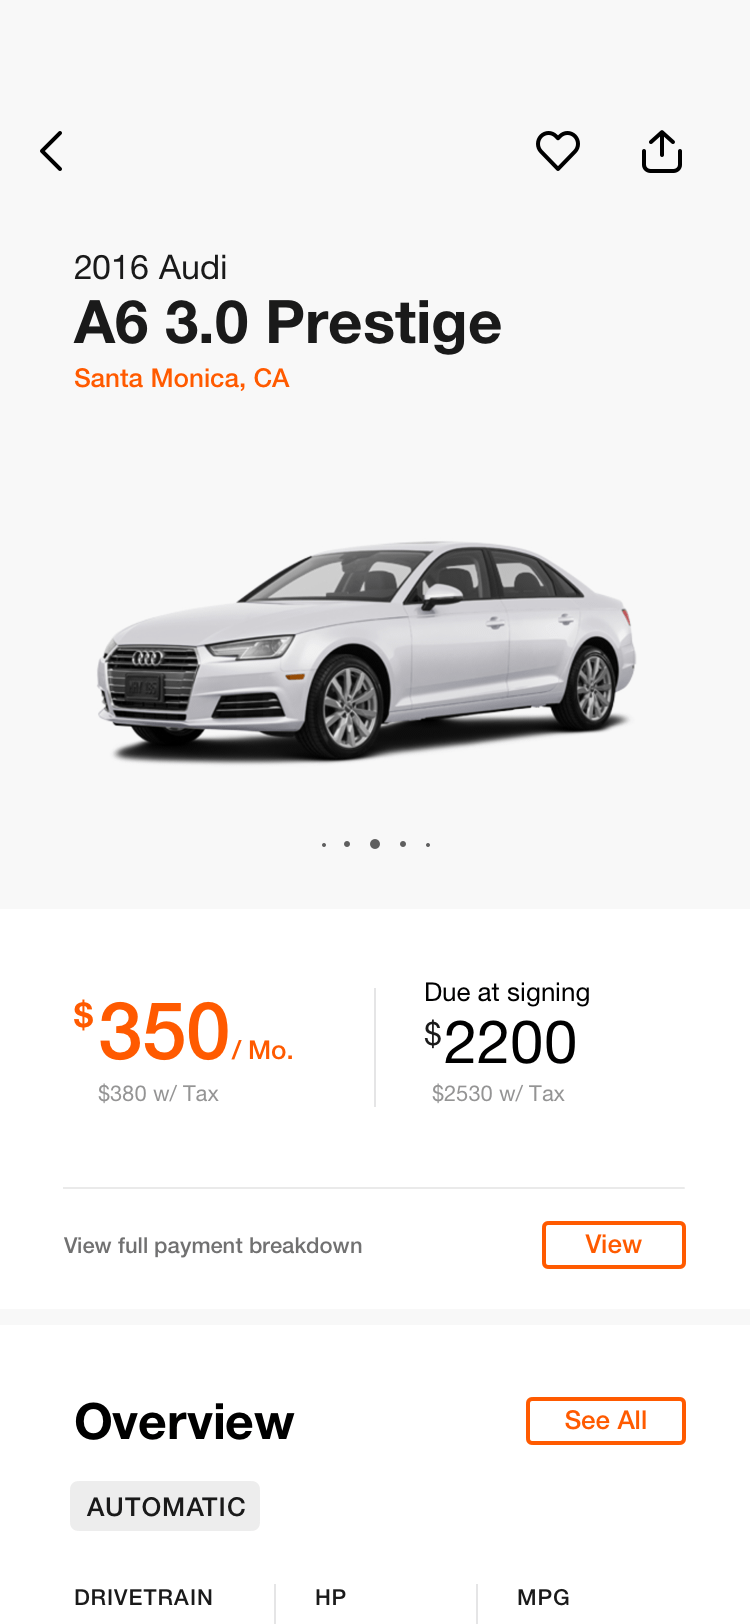
Task: Tap the white Audi car photo
Action: pyautogui.click(x=366, y=650)
